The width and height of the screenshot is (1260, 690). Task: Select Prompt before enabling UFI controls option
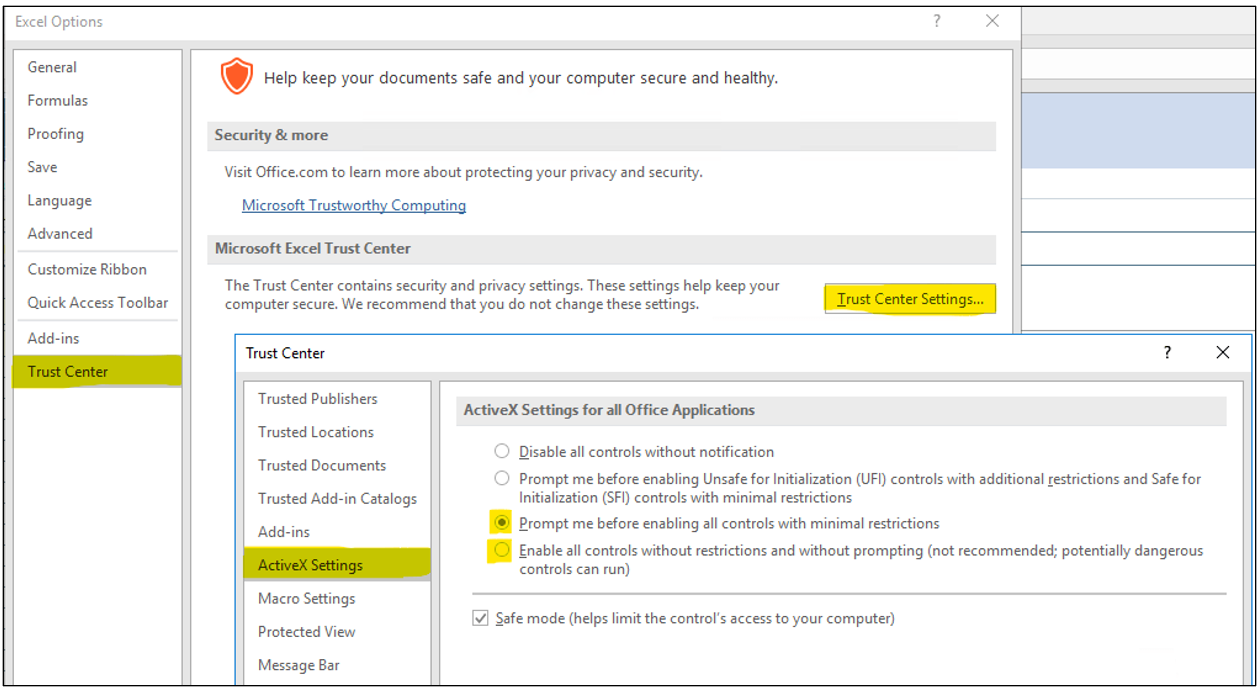tap(502, 479)
